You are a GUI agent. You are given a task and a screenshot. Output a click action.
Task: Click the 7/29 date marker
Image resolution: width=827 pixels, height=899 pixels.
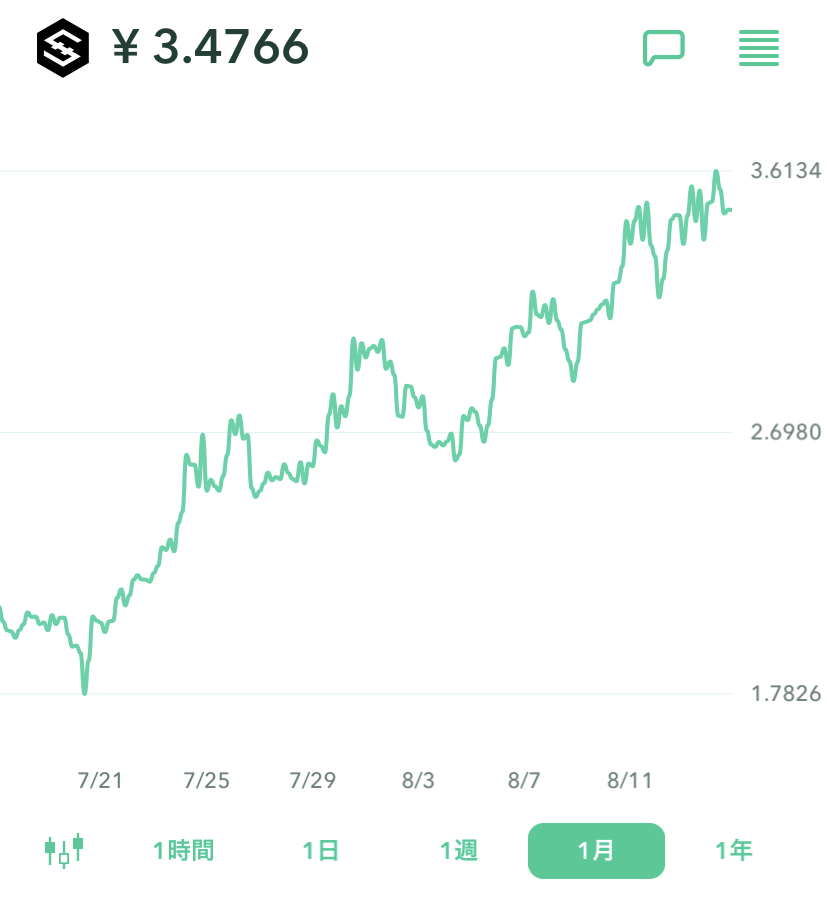(313, 780)
